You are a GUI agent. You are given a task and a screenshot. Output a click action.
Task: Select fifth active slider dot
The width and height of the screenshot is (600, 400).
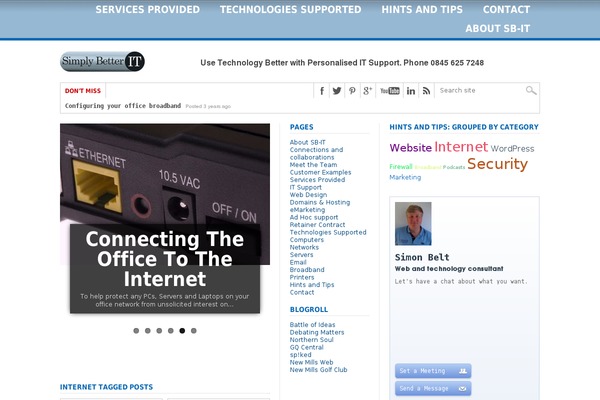click(x=182, y=331)
